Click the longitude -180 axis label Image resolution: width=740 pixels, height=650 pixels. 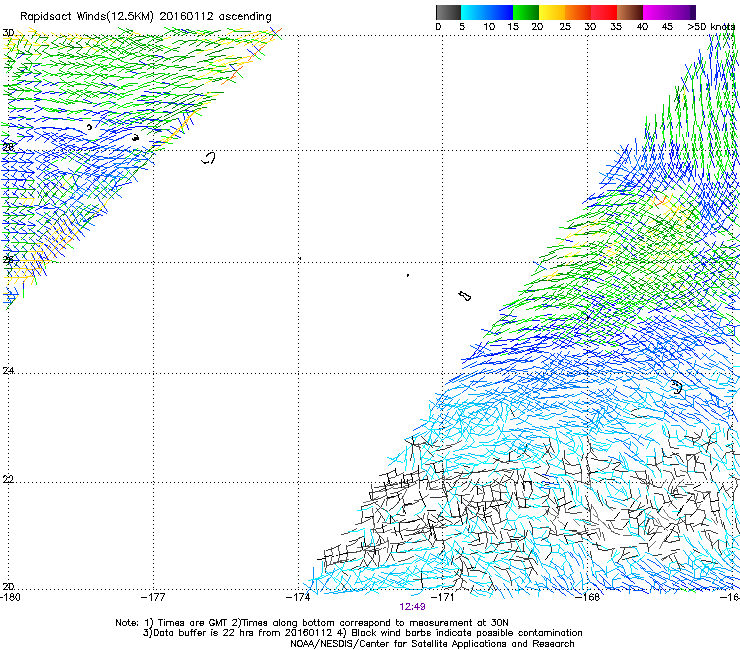[x=10, y=597]
